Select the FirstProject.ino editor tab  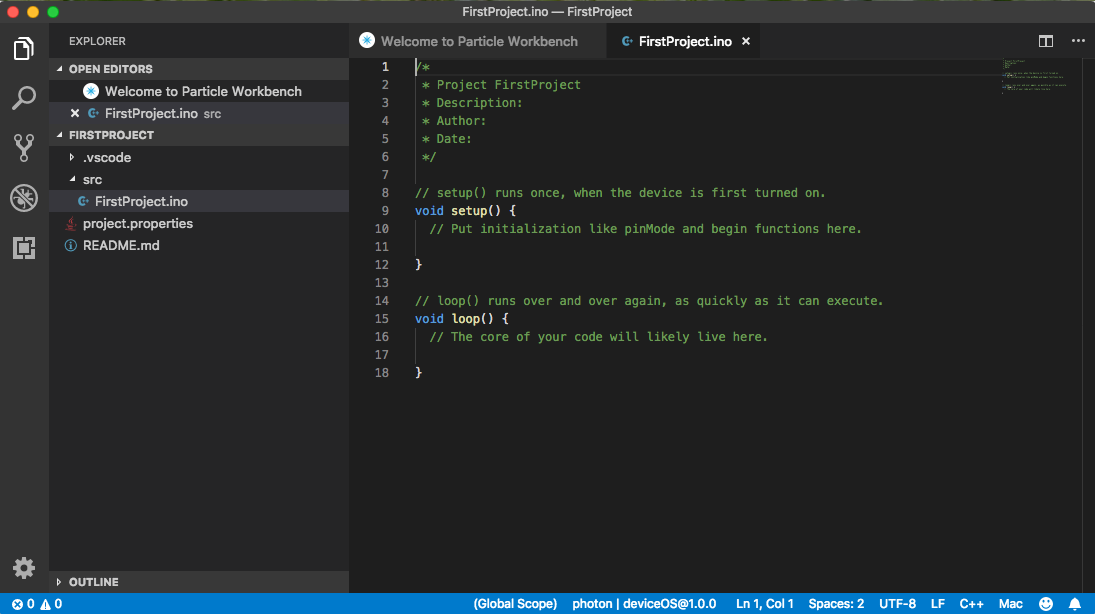pos(684,41)
